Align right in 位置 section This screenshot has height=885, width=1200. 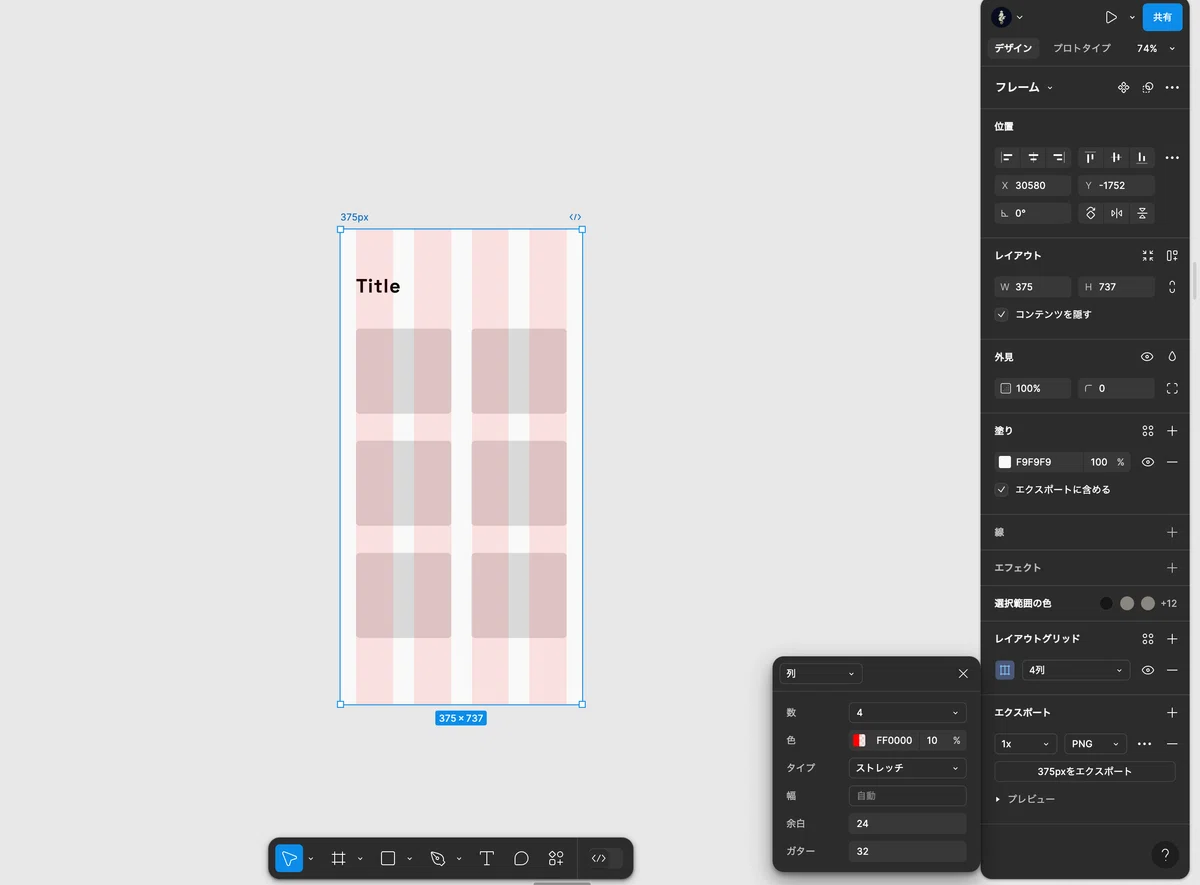click(1058, 157)
